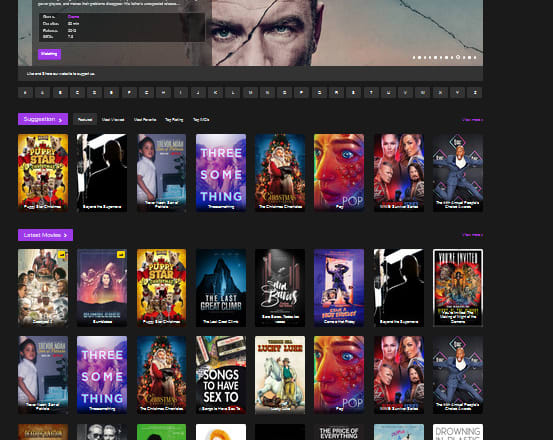Screen dimensions: 553x440
Task: Open the Lucky Luke poster
Action: pos(280,374)
